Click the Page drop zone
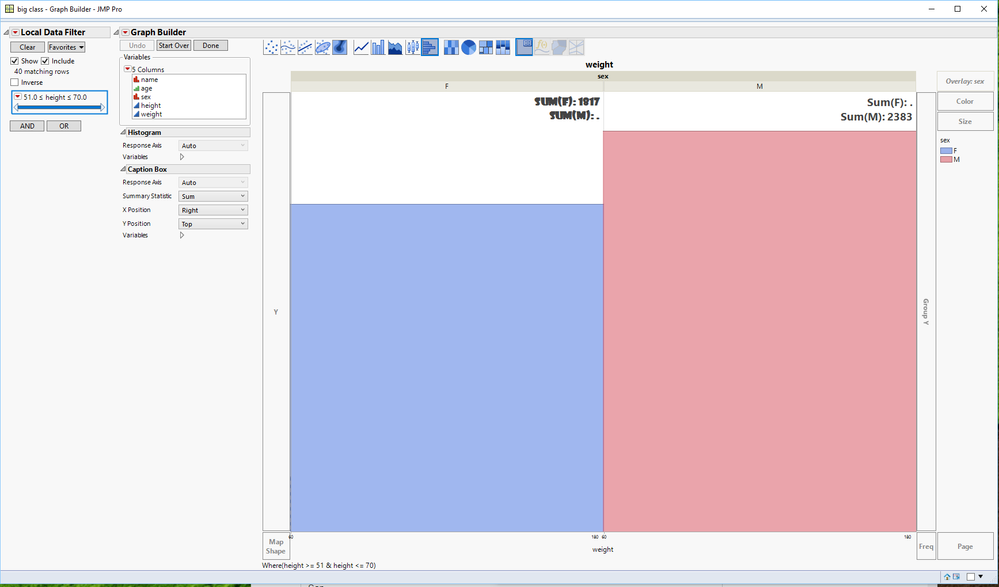The width and height of the screenshot is (999, 587). (965, 546)
